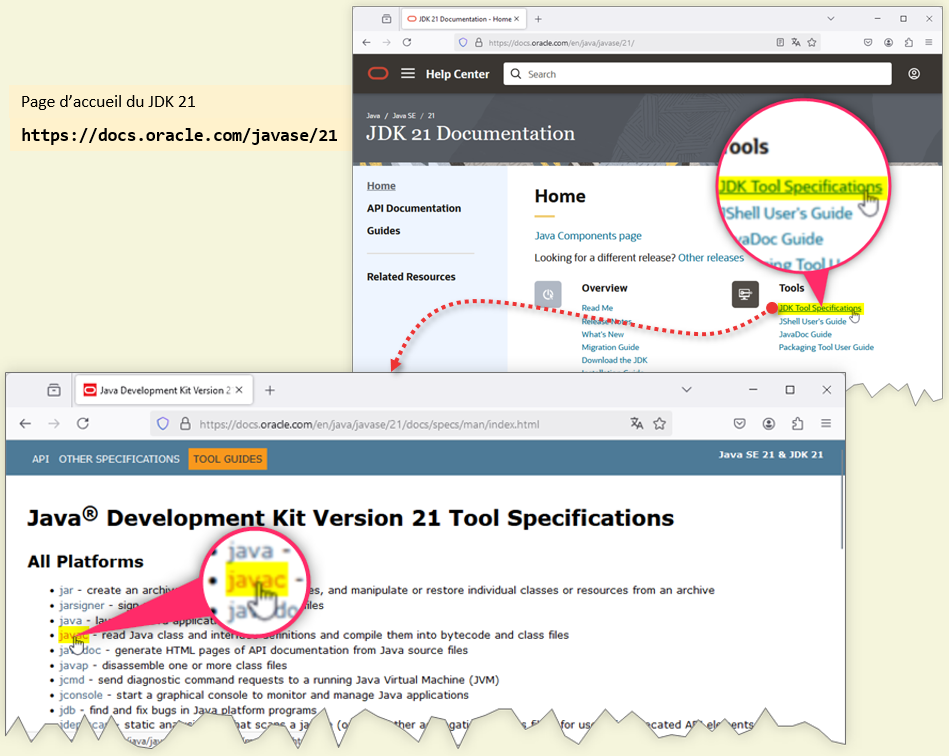This screenshot has width=949, height=756.
Task: Expand the tab list in Tool Specifications window
Action: 686,389
